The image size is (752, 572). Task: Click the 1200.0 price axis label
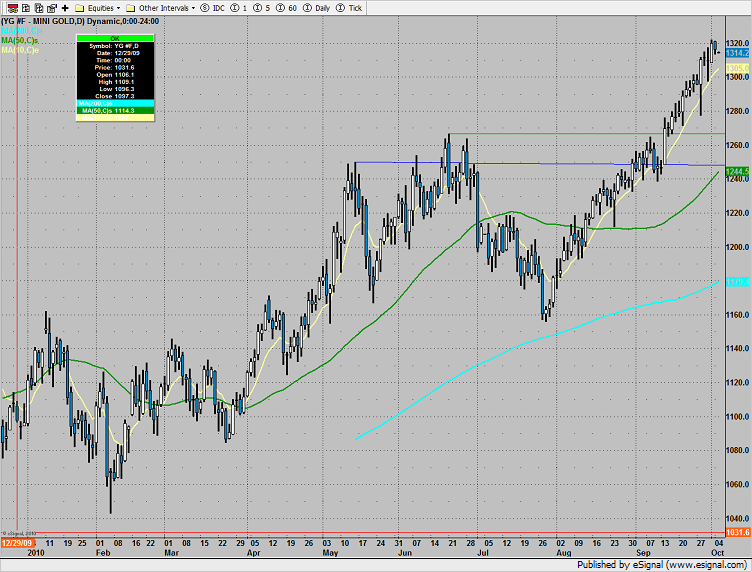pyautogui.click(x=738, y=247)
